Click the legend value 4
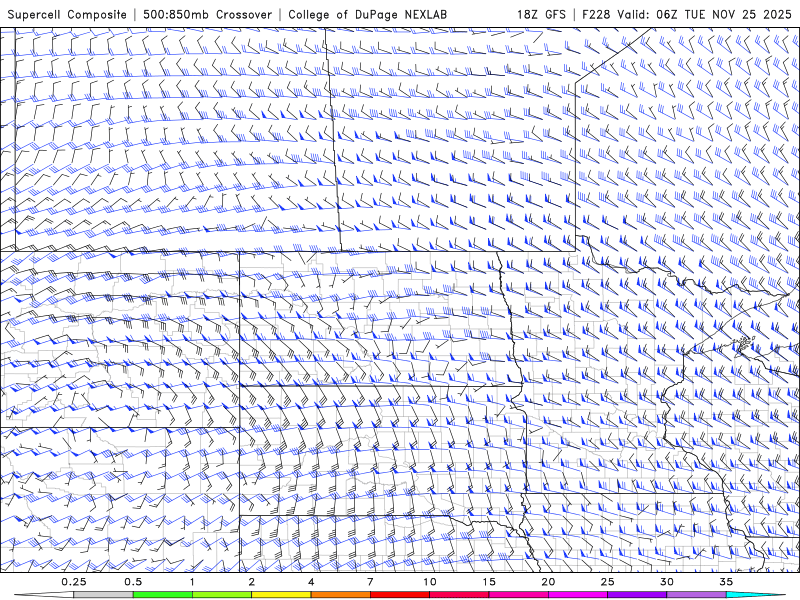This screenshot has width=800, height=600. click(311, 582)
